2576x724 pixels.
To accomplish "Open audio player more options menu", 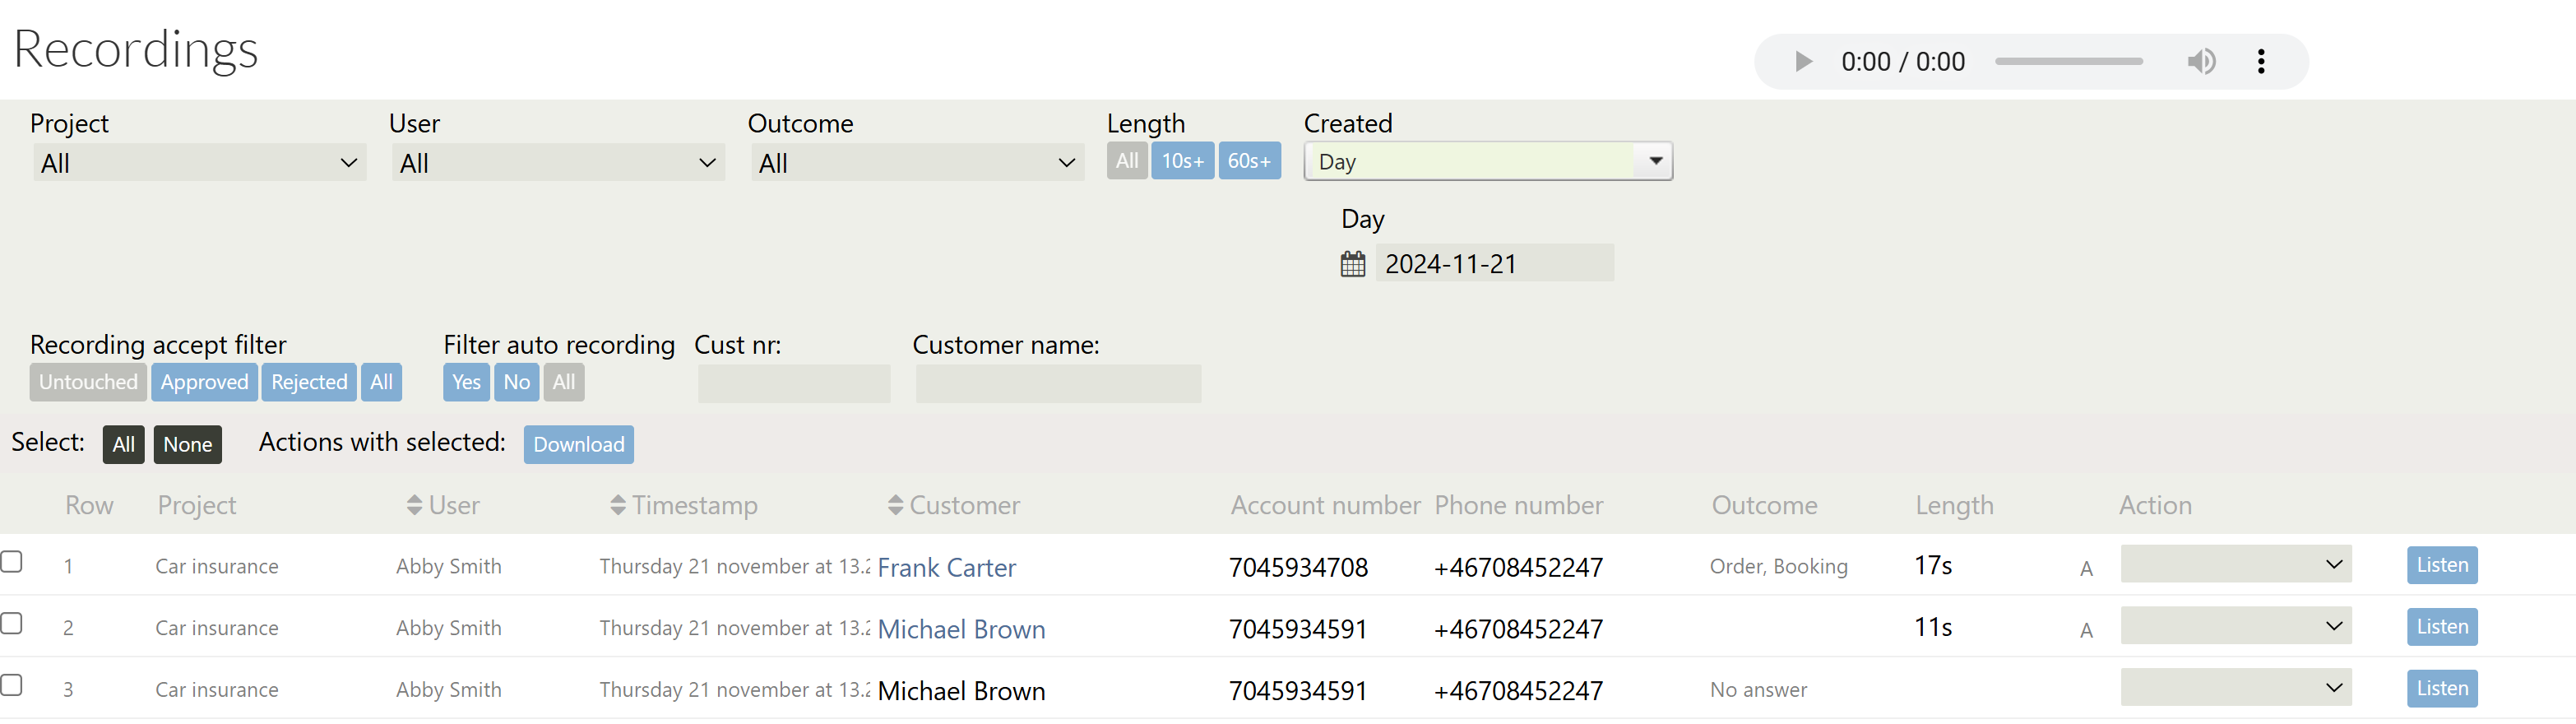I will pos(2260,62).
